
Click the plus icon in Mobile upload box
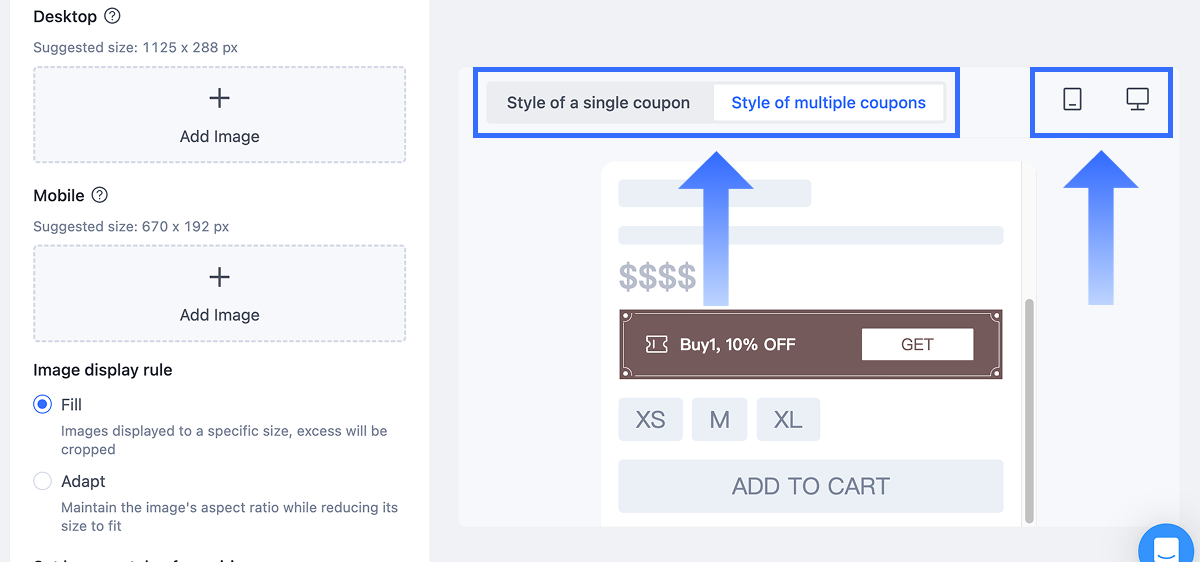pyautogui.click(x=219, y=277)
